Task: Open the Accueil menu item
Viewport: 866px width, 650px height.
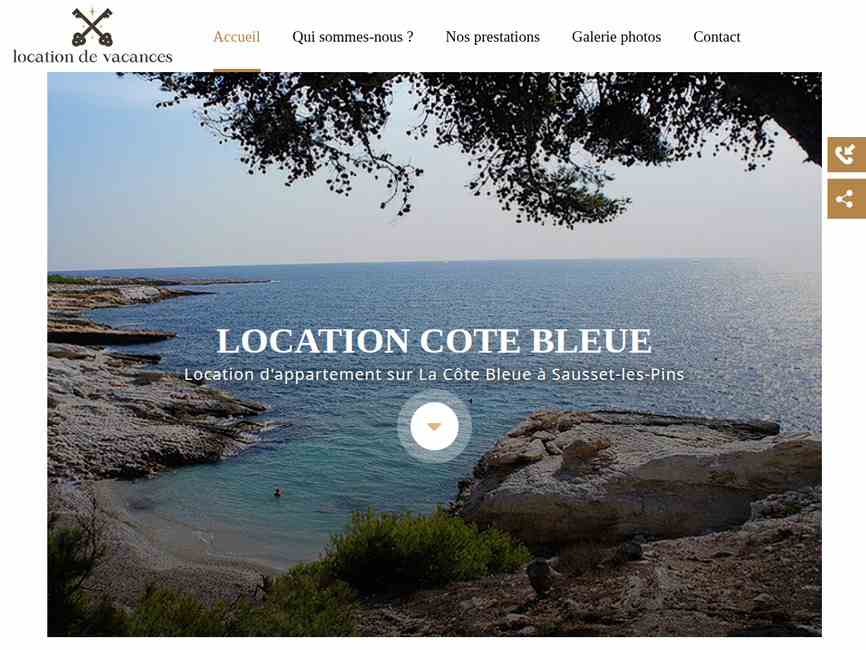Action: click(236, 36)
